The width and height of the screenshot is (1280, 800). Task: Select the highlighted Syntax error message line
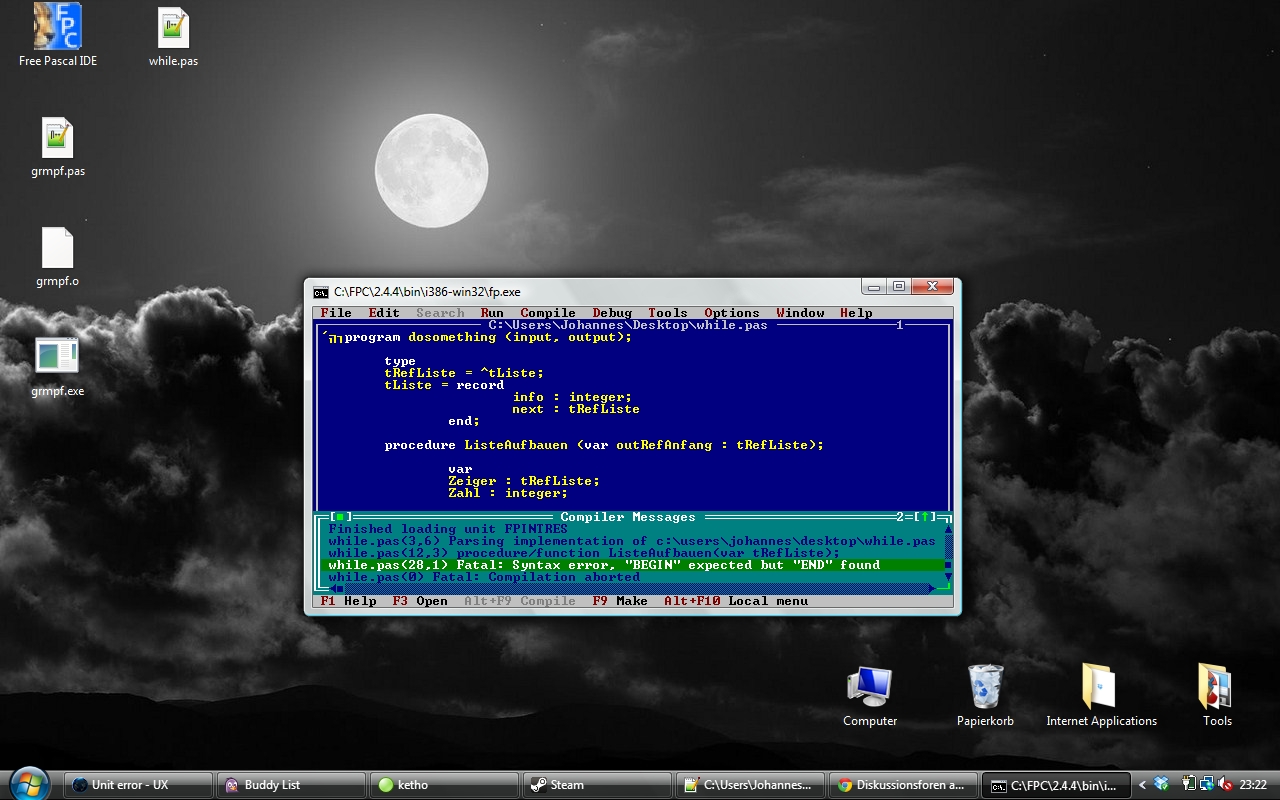coord(604,565)
